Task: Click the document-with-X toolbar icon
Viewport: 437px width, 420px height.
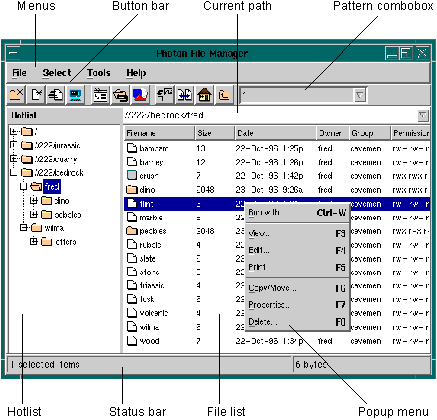Action: 36,95
